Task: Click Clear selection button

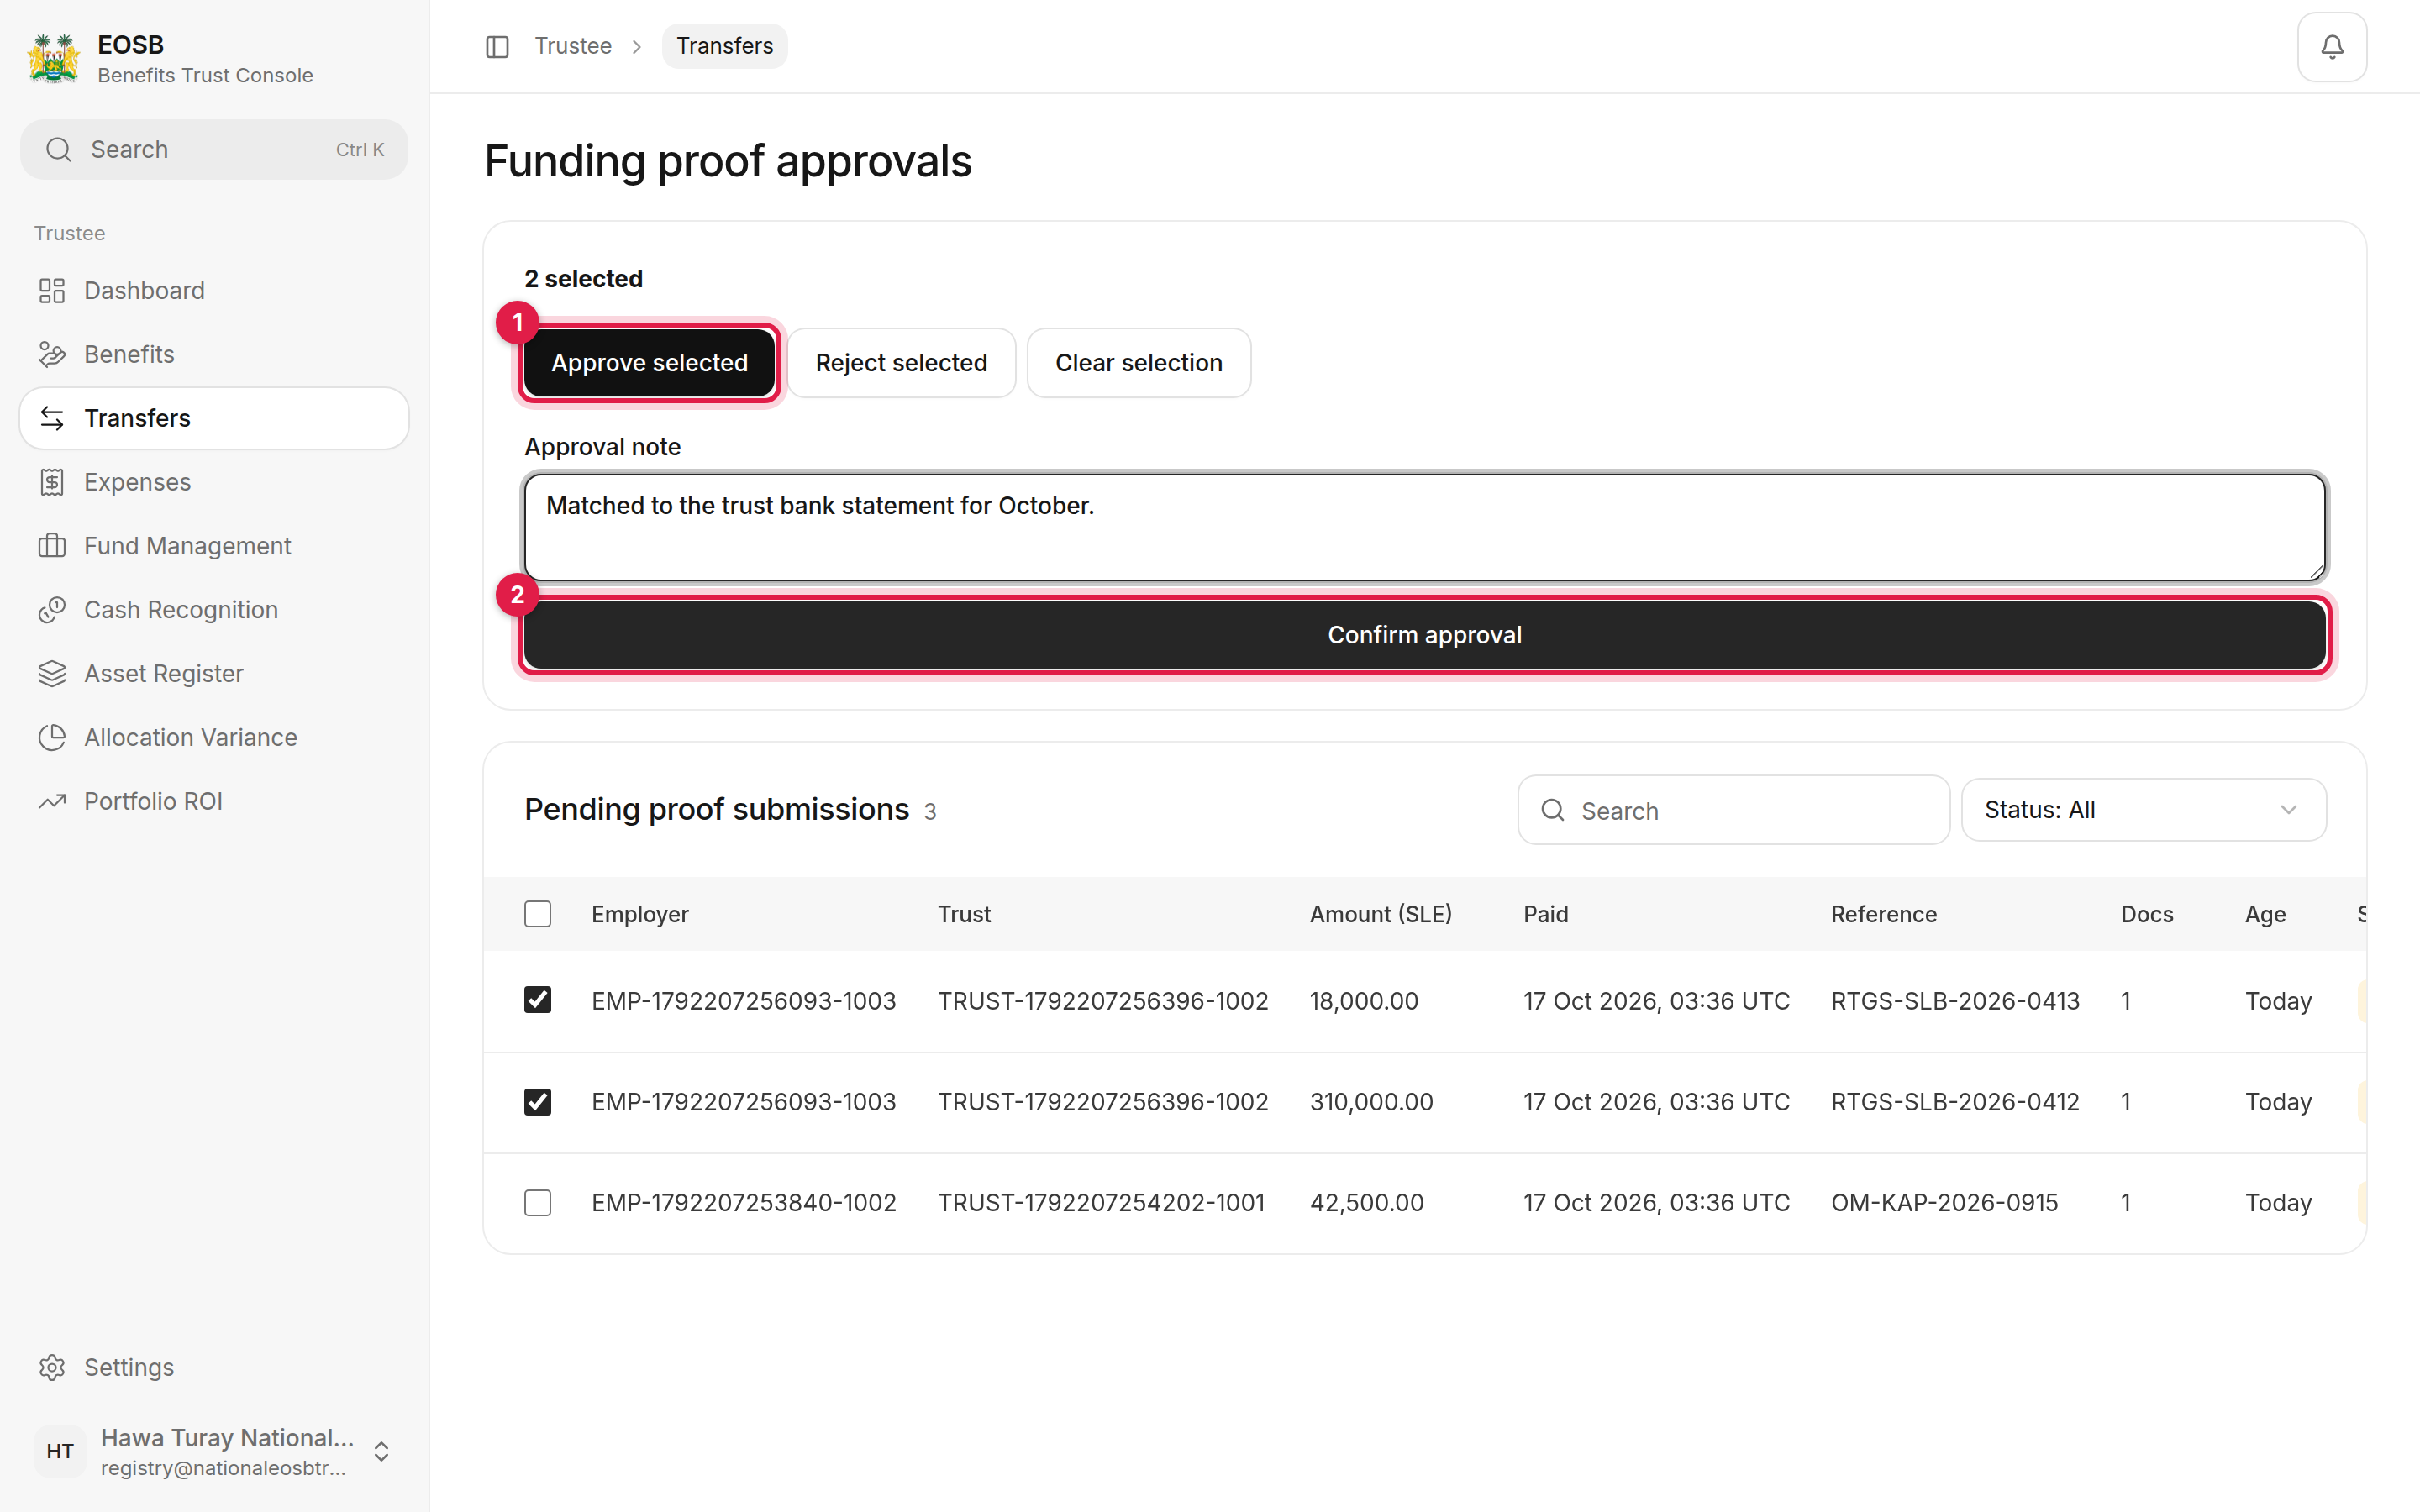Action: (1138, 363)
